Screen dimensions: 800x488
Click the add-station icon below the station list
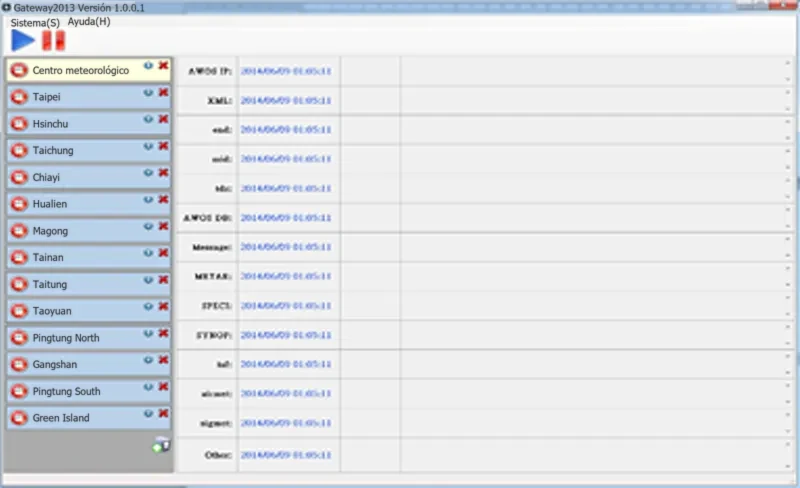[x=161, y=445]
